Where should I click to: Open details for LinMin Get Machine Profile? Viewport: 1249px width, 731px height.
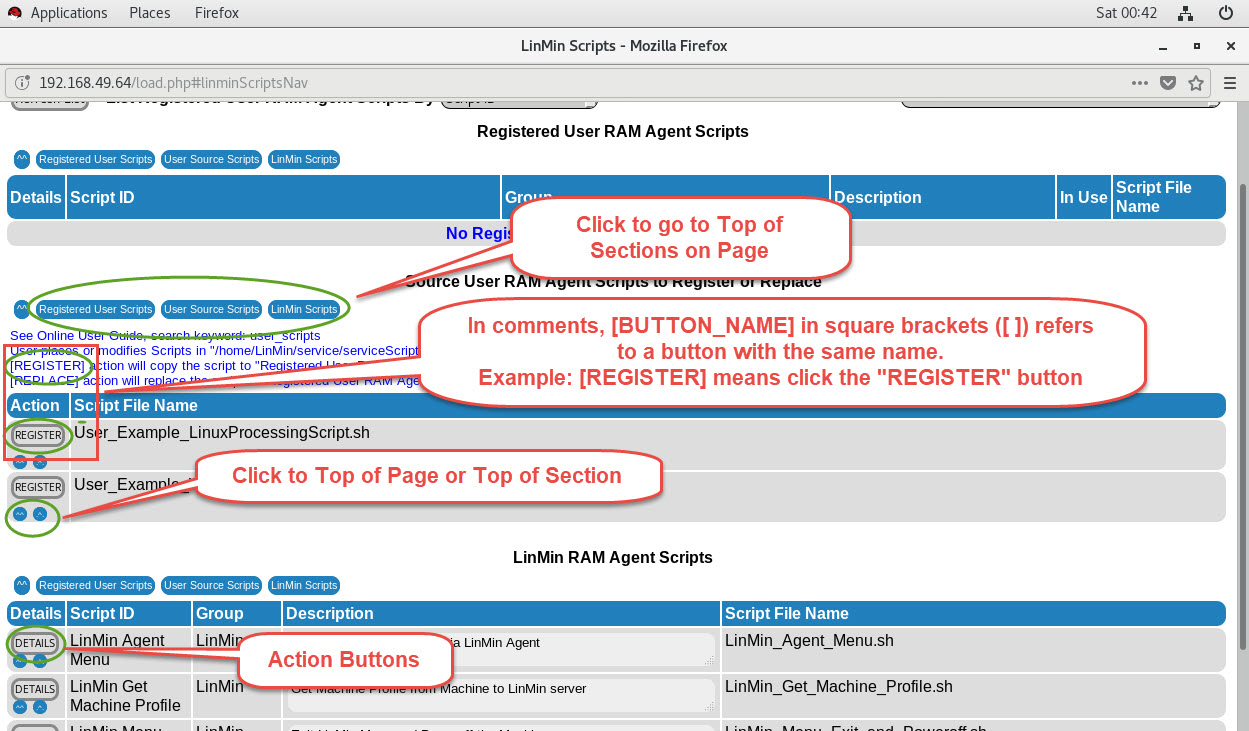click(35, 689)
